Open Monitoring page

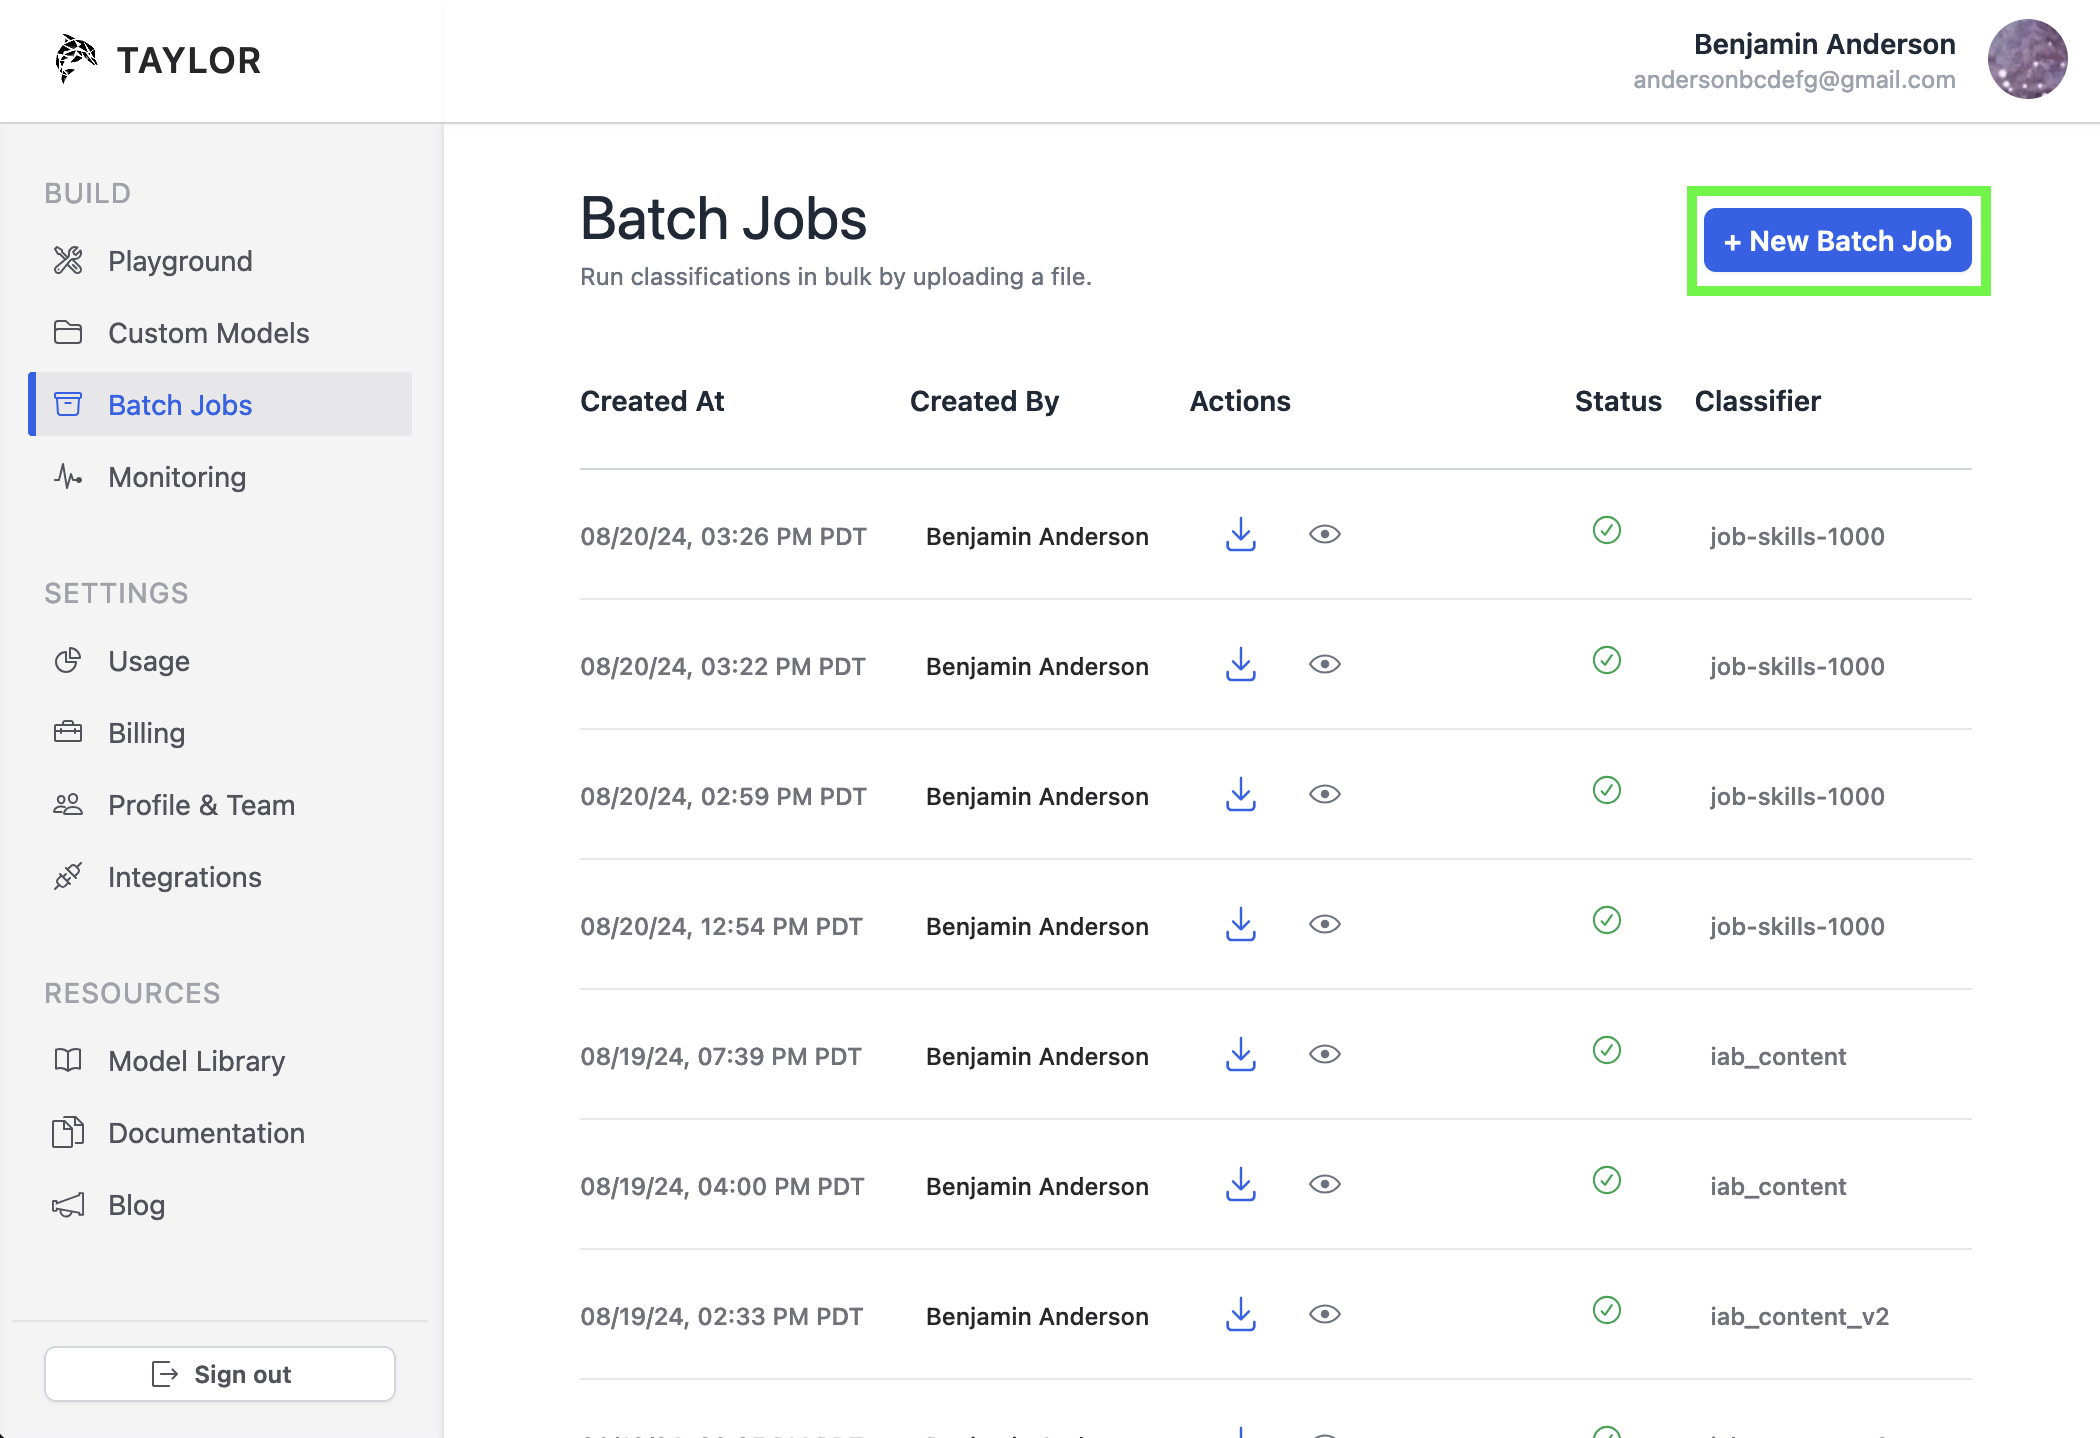click(x=220, y=476)
